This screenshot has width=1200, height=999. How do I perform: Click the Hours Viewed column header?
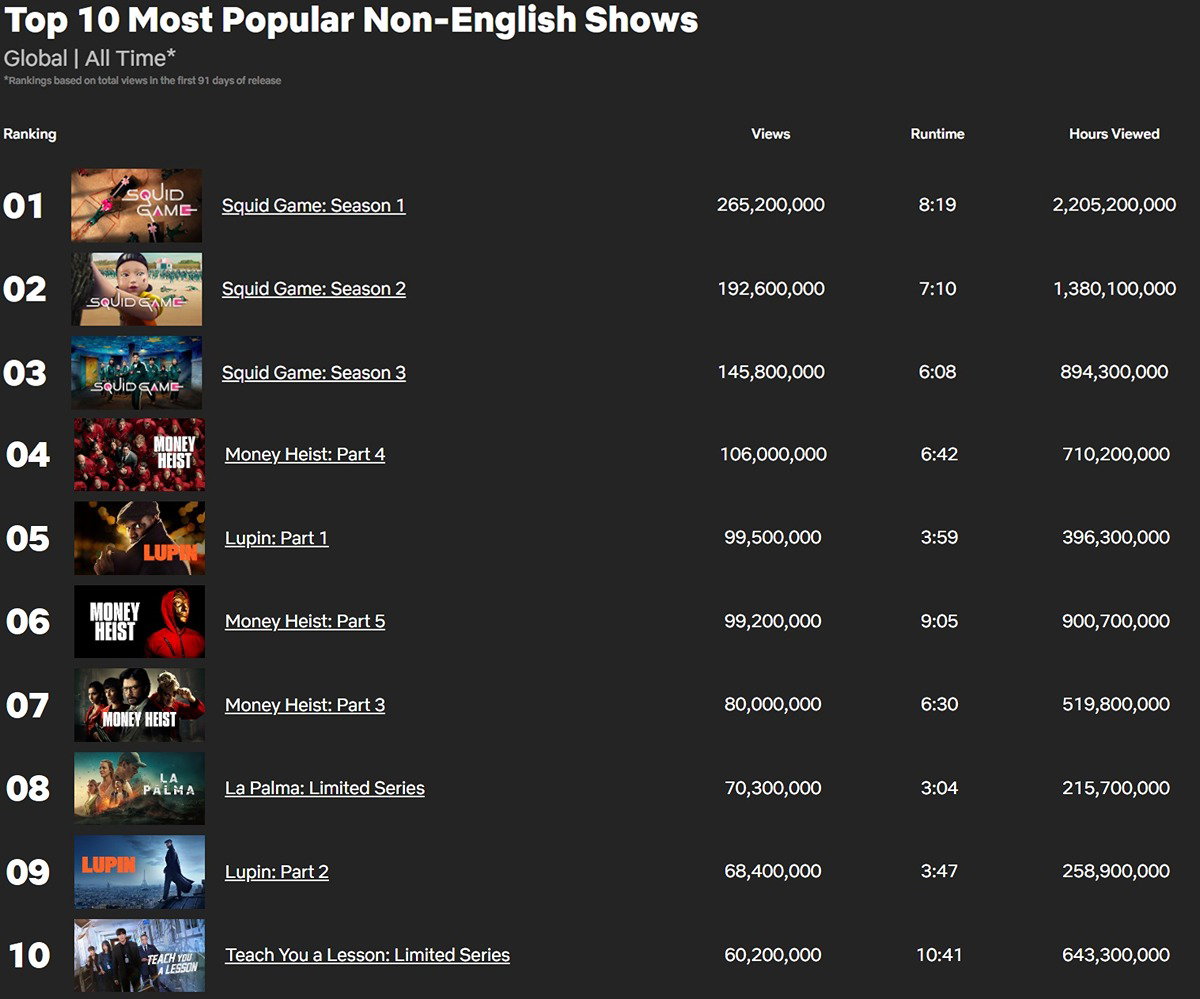pyautogui.click(x=1115, y=134)
